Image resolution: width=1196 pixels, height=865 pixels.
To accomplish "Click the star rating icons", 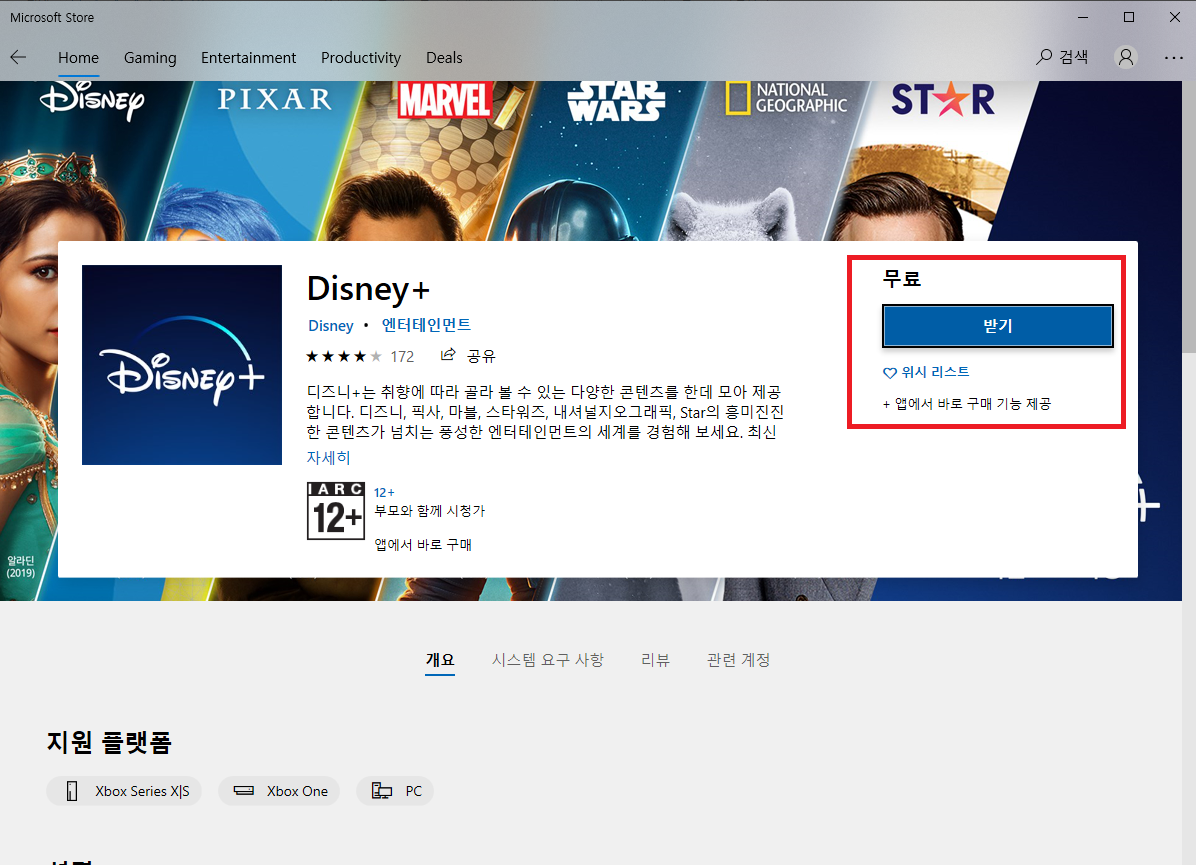I will click(x=344, y=356).
